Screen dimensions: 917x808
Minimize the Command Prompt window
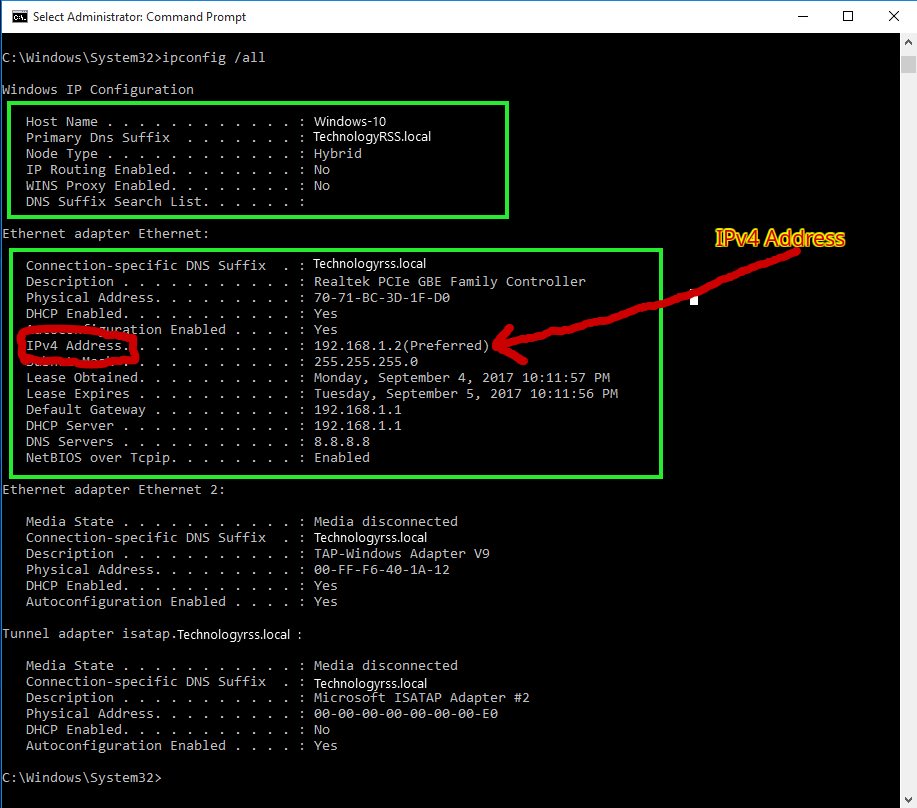pos(803,16)
